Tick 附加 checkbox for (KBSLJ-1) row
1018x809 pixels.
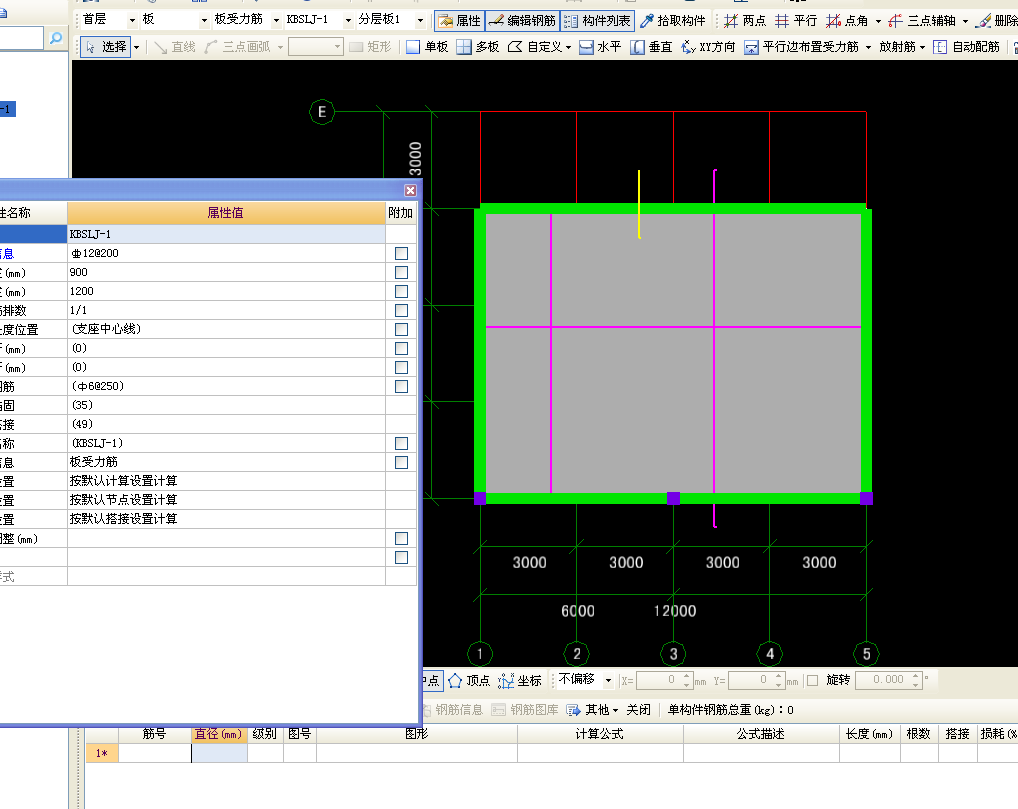[x=401, y=443]
